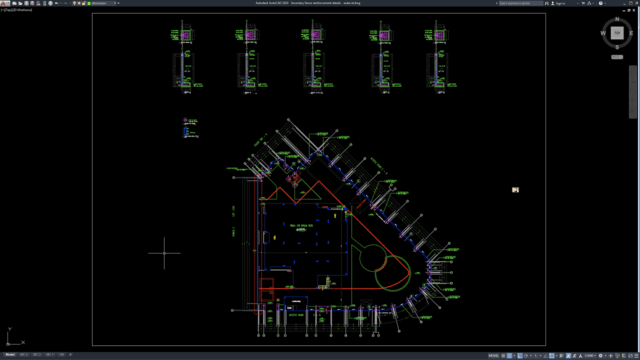Toggle layer freeze sun icon

coord(79,3)
